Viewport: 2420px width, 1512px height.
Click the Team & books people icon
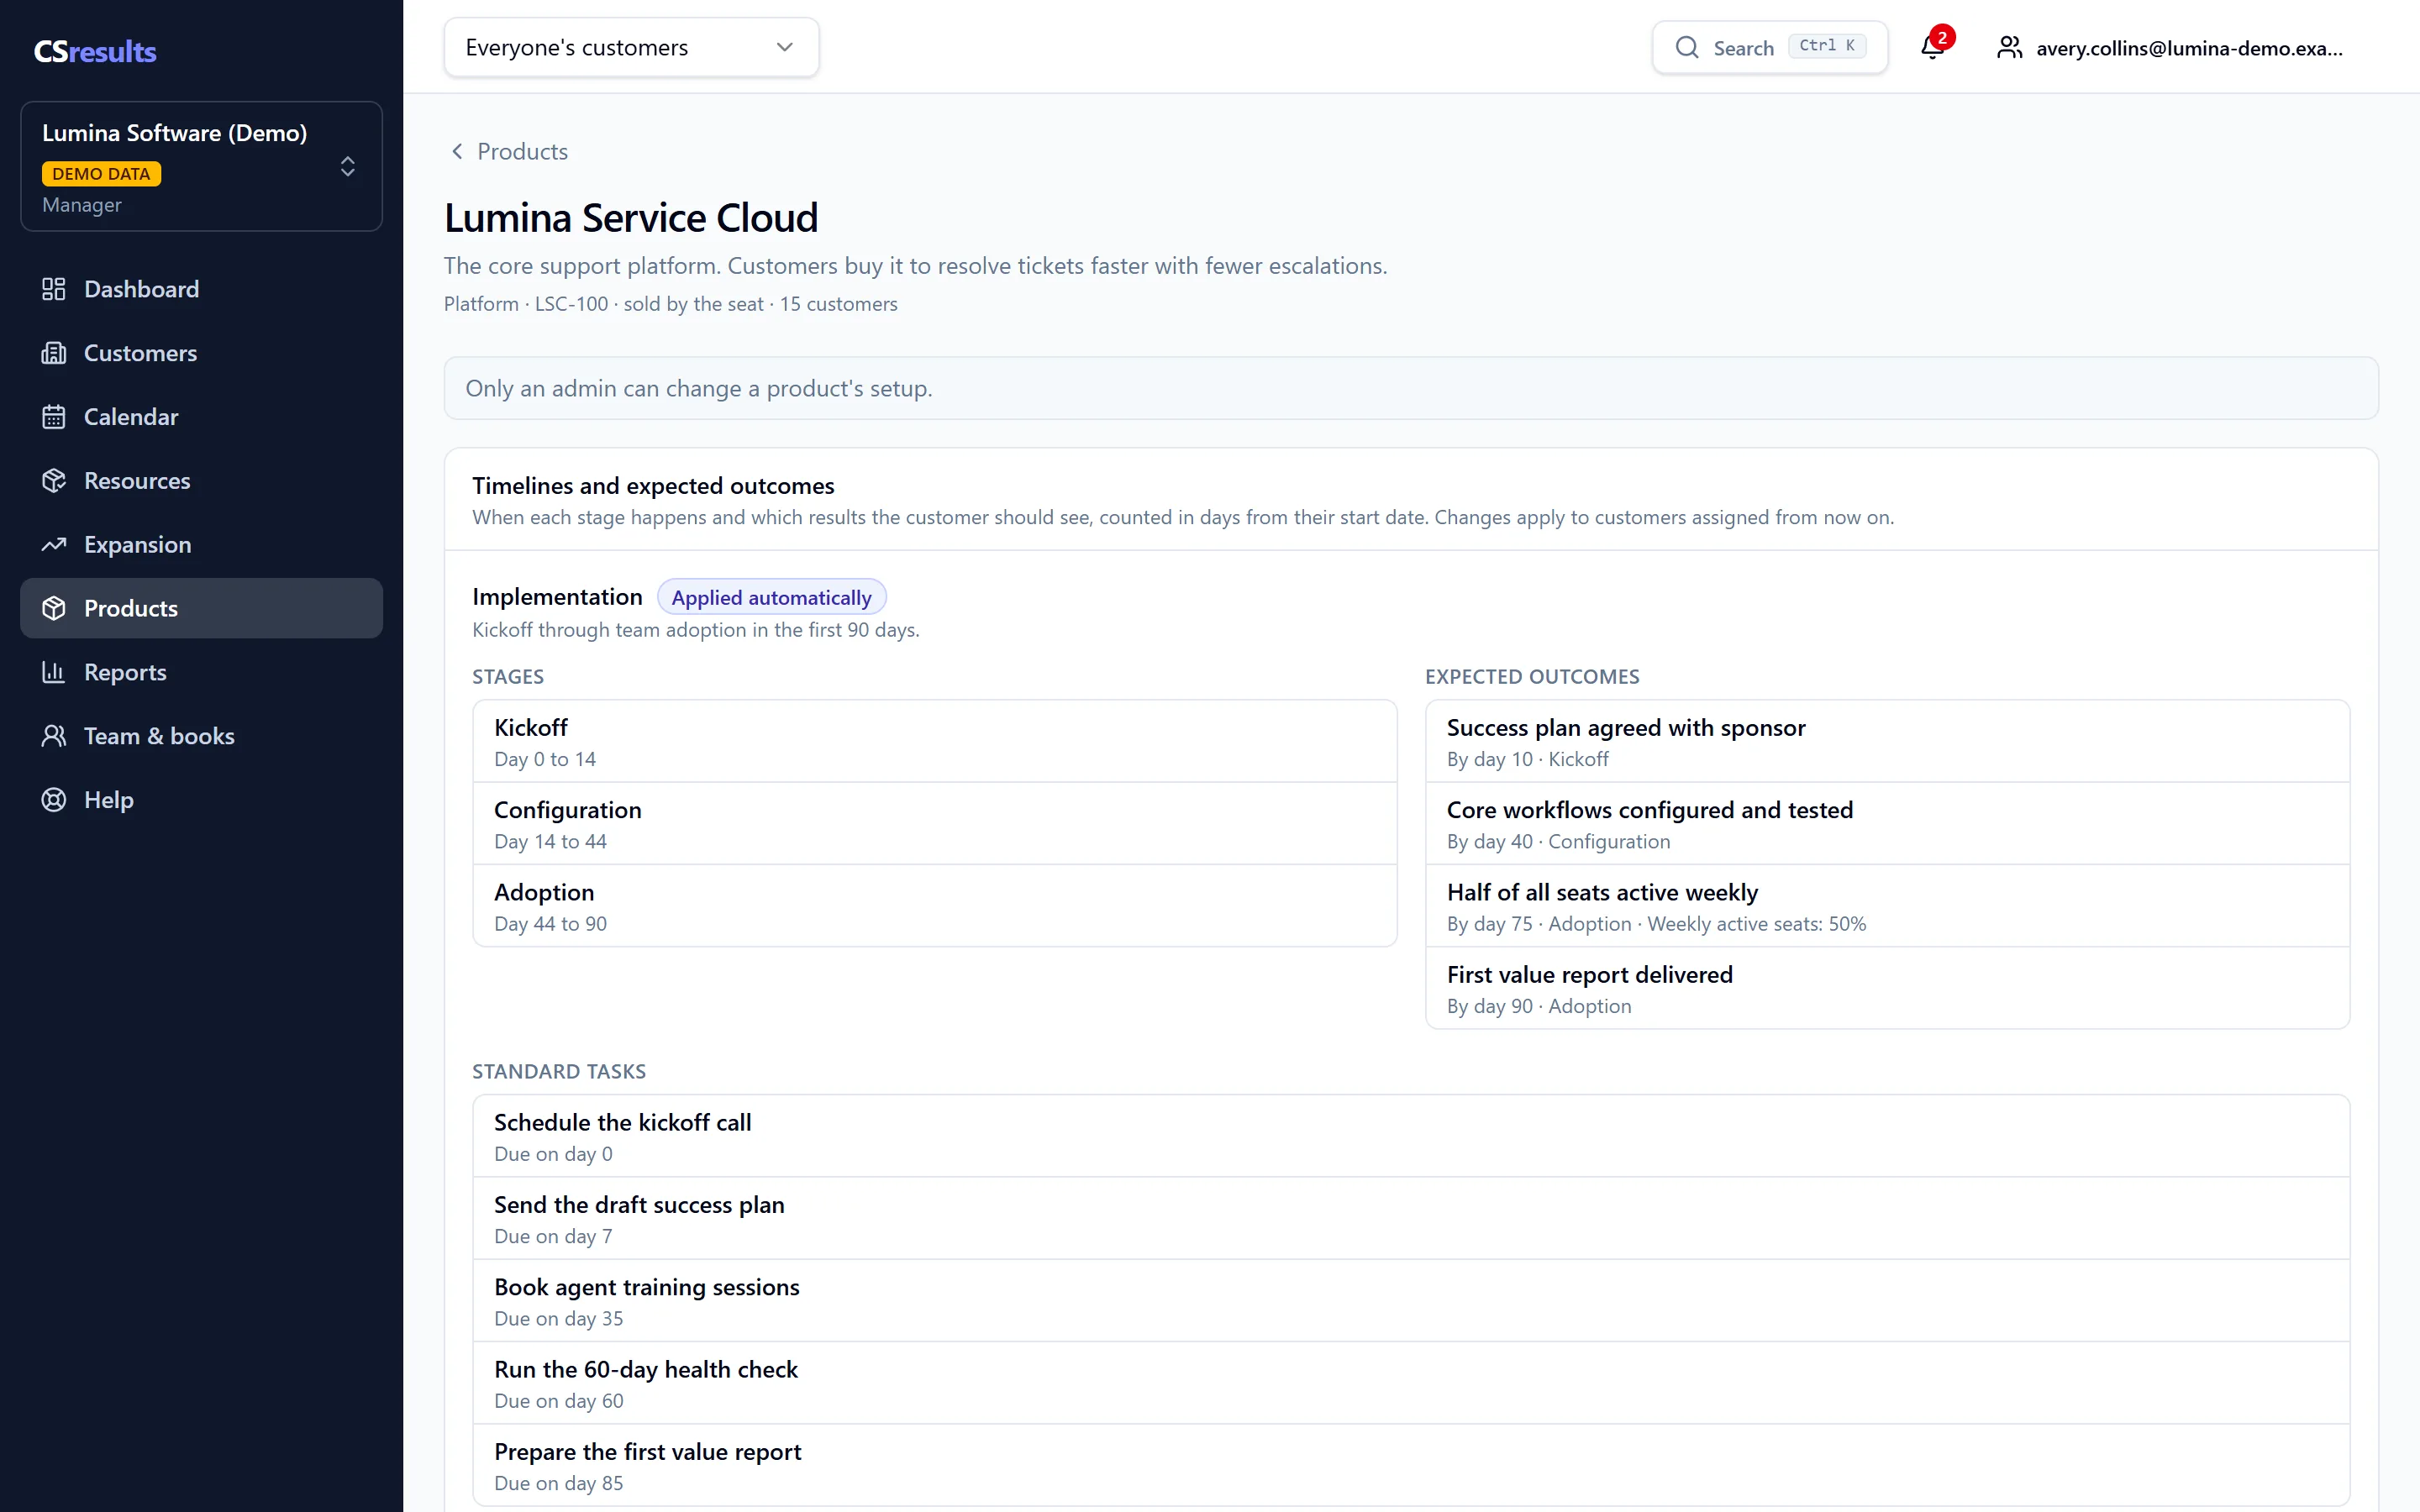click(54, 736)
